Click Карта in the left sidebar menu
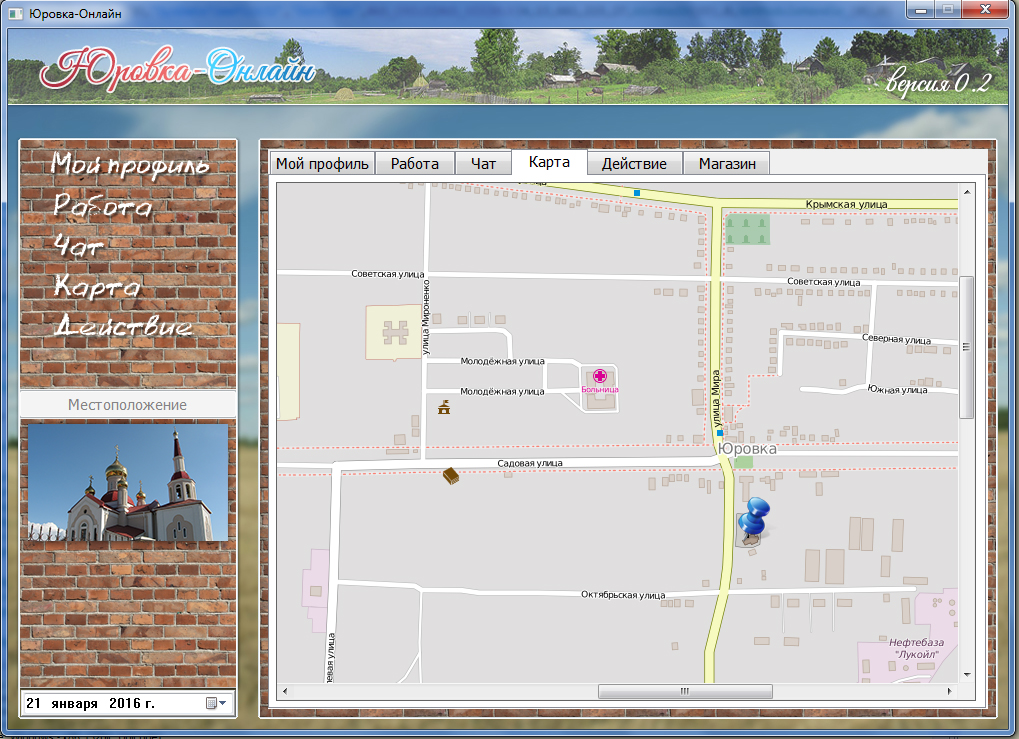The width and height of the screenshot is (1019, 739). click(x=98, y=287)
